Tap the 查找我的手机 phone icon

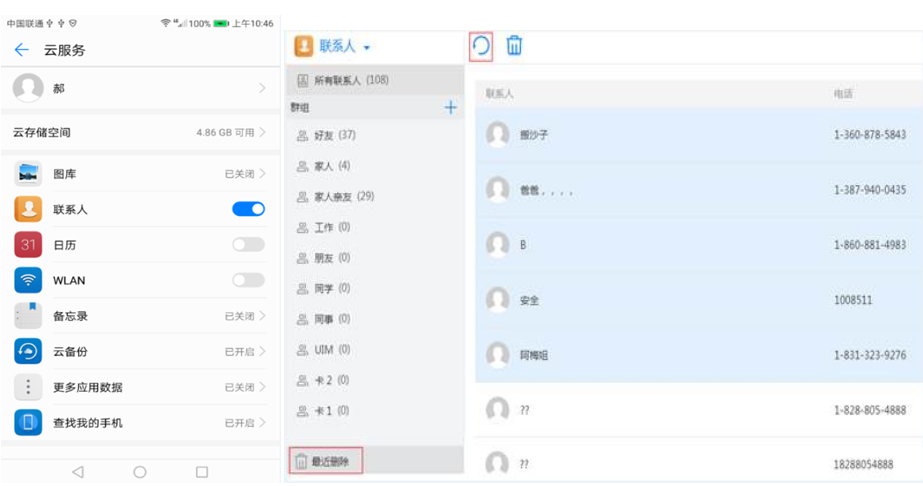[28, 423]
